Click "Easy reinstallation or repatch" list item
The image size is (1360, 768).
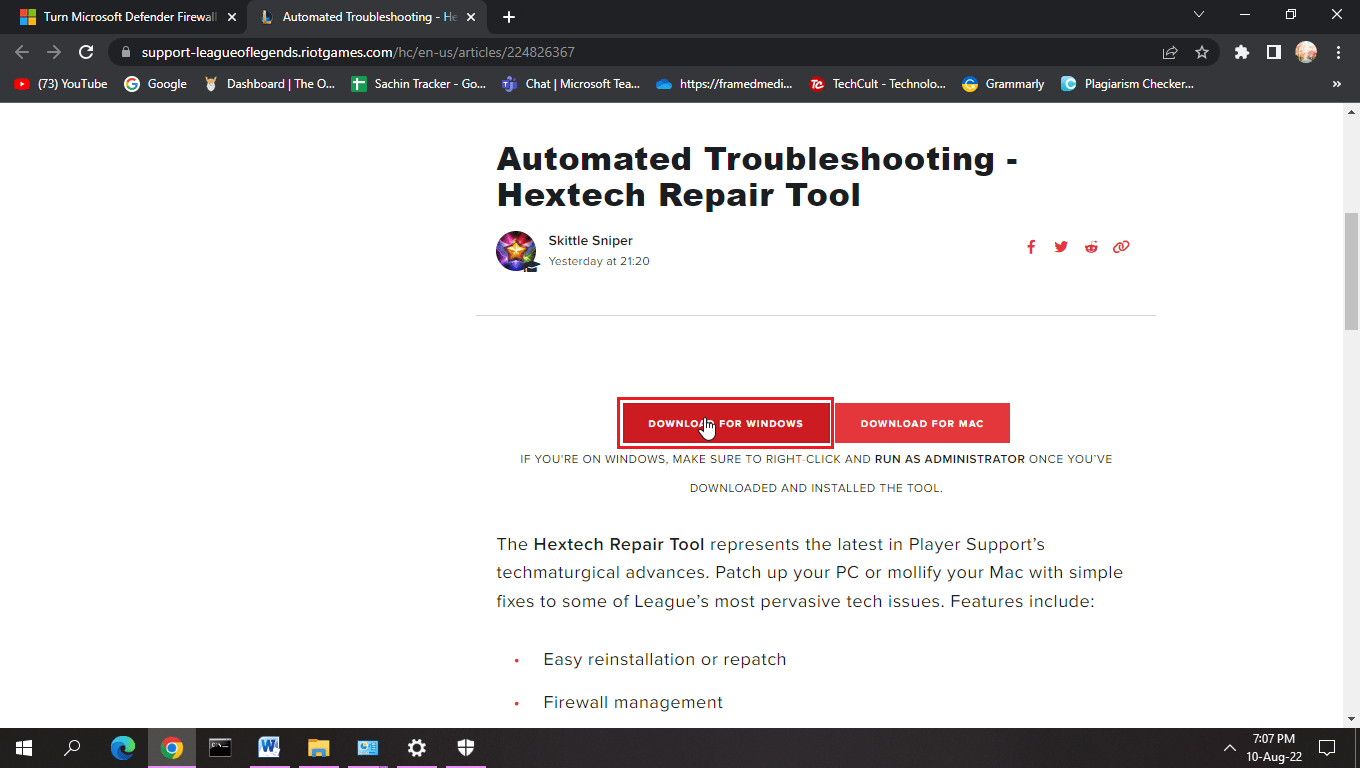pos(665,659)
